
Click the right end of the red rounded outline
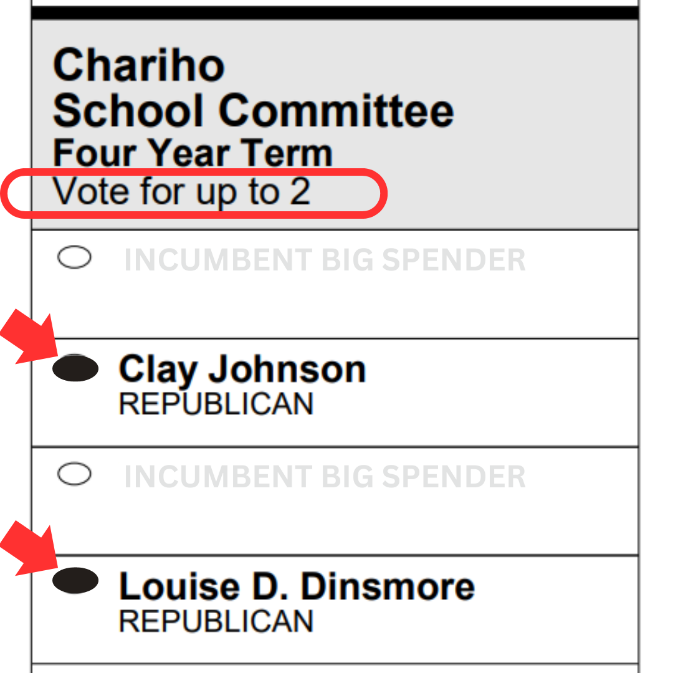click(x=383, y=192)
